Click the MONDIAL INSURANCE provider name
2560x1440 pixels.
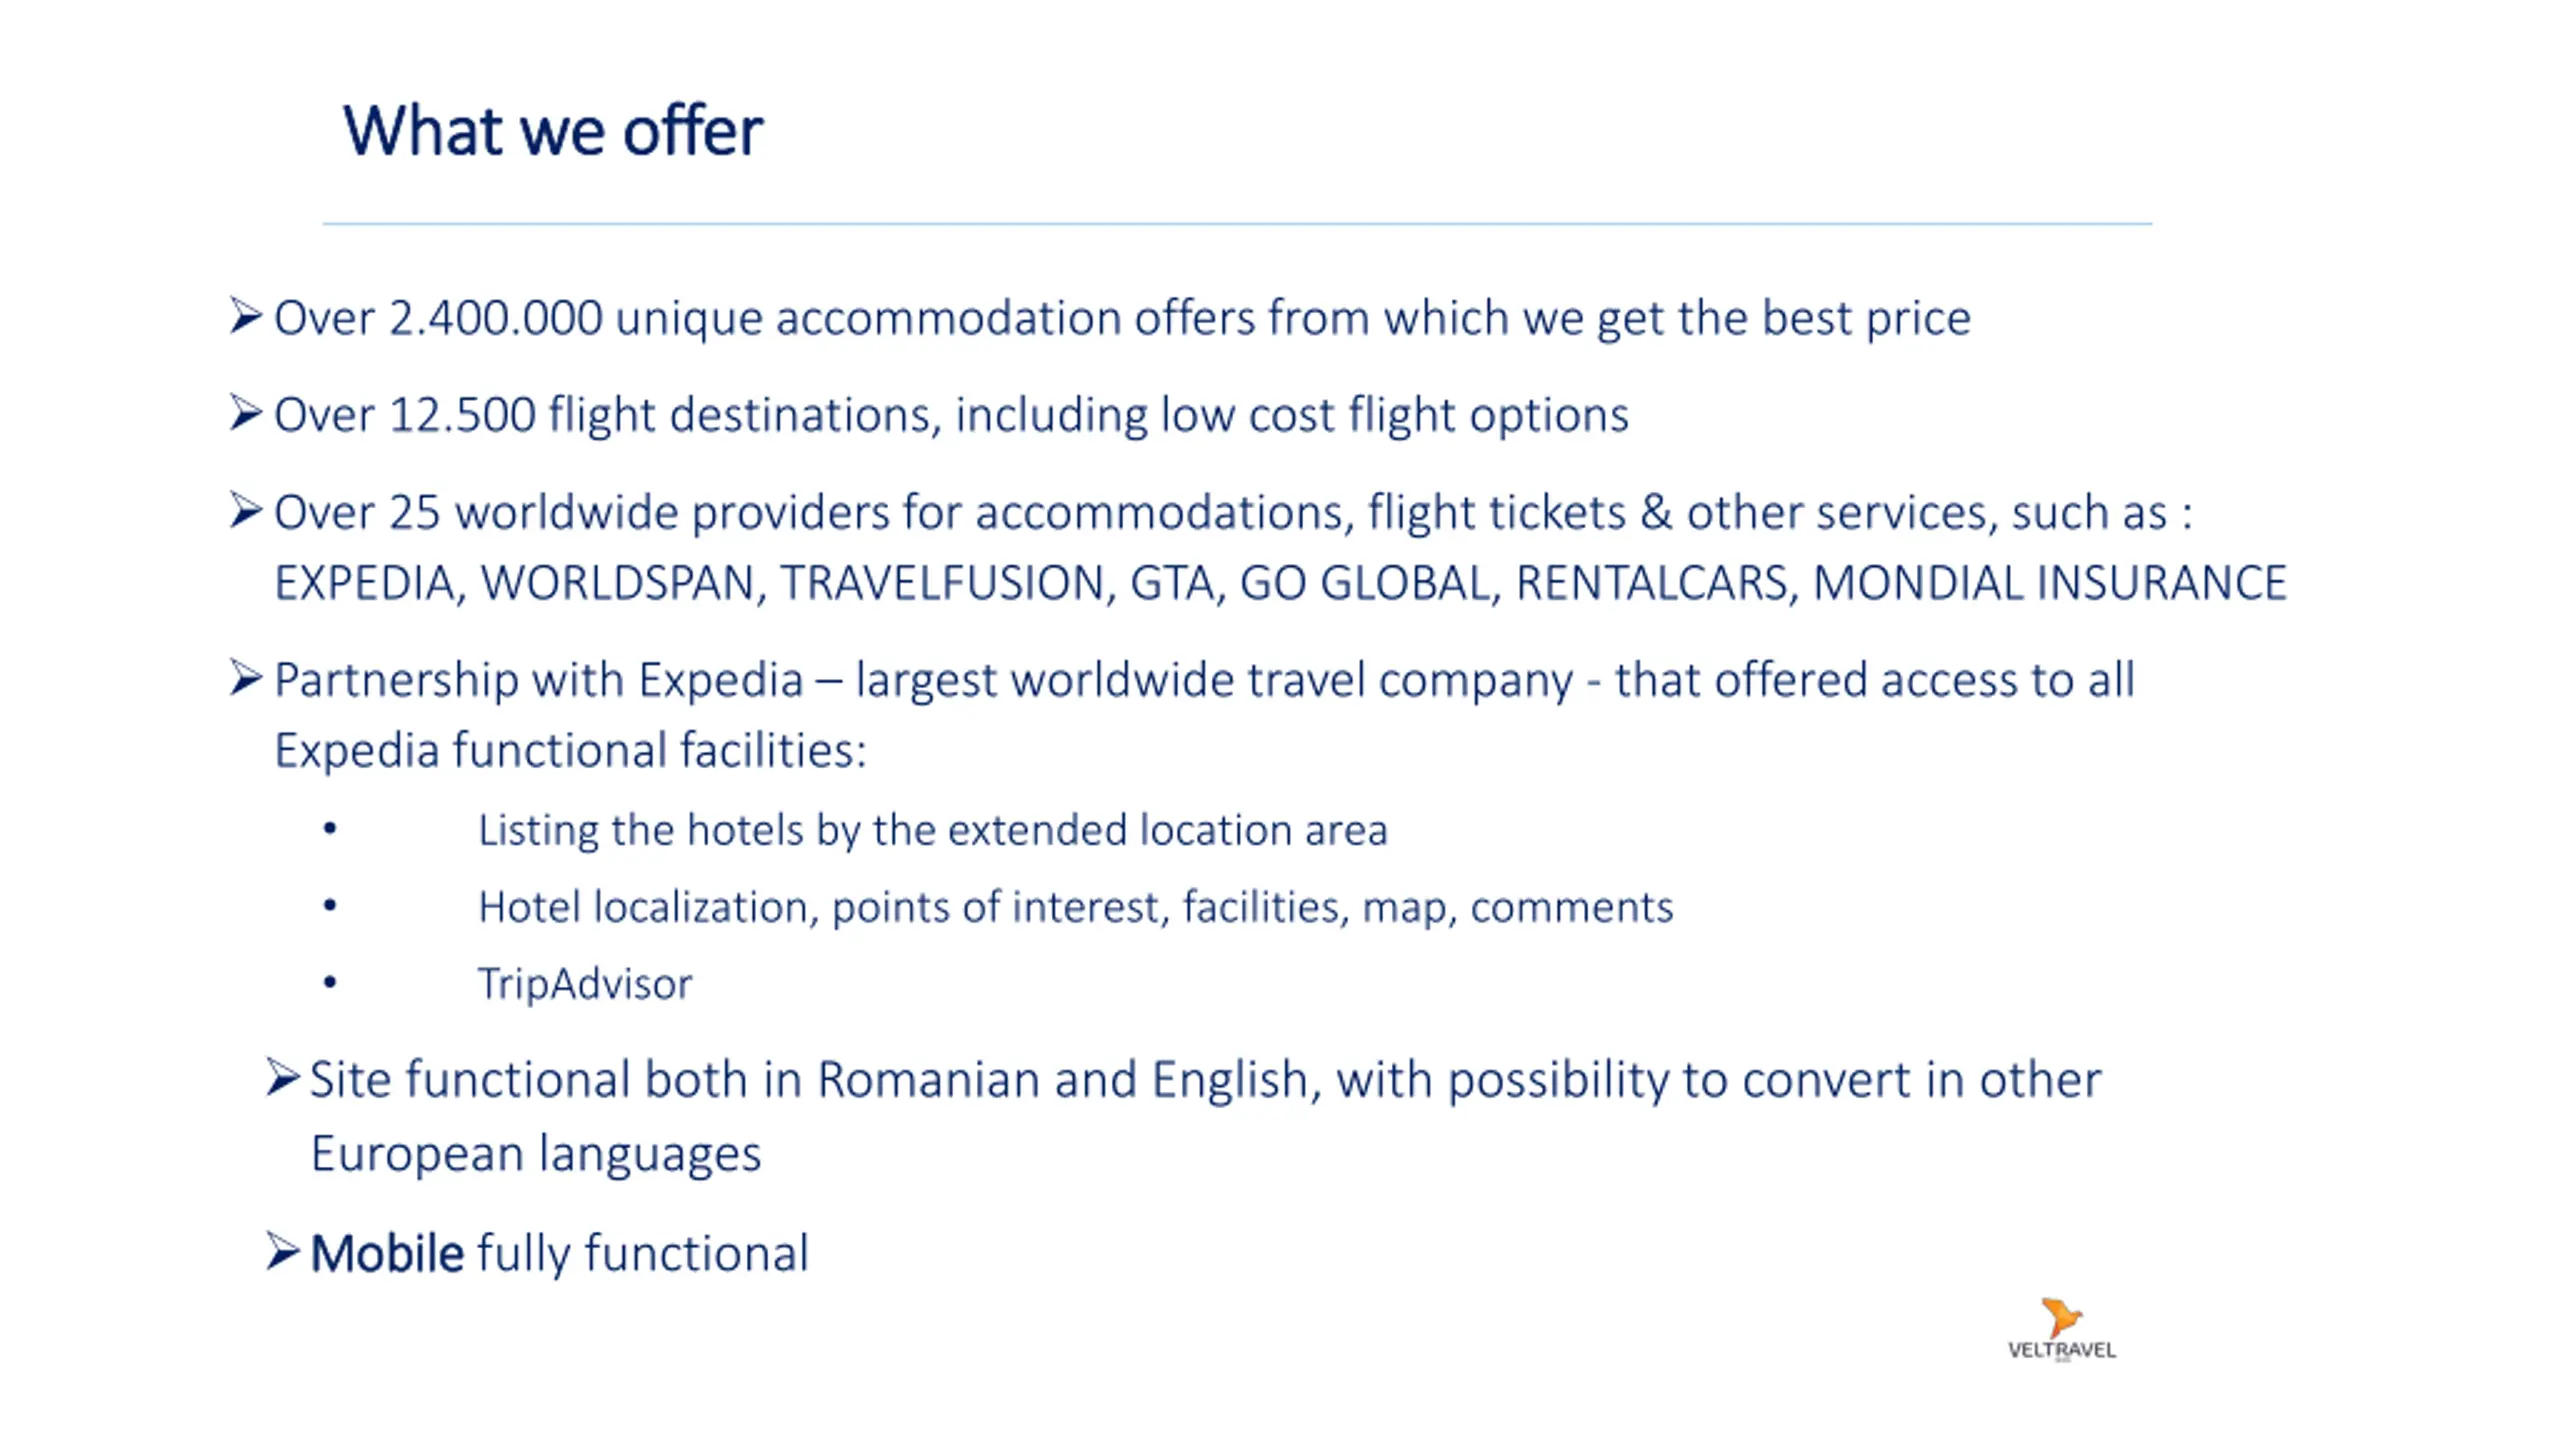2049,583
